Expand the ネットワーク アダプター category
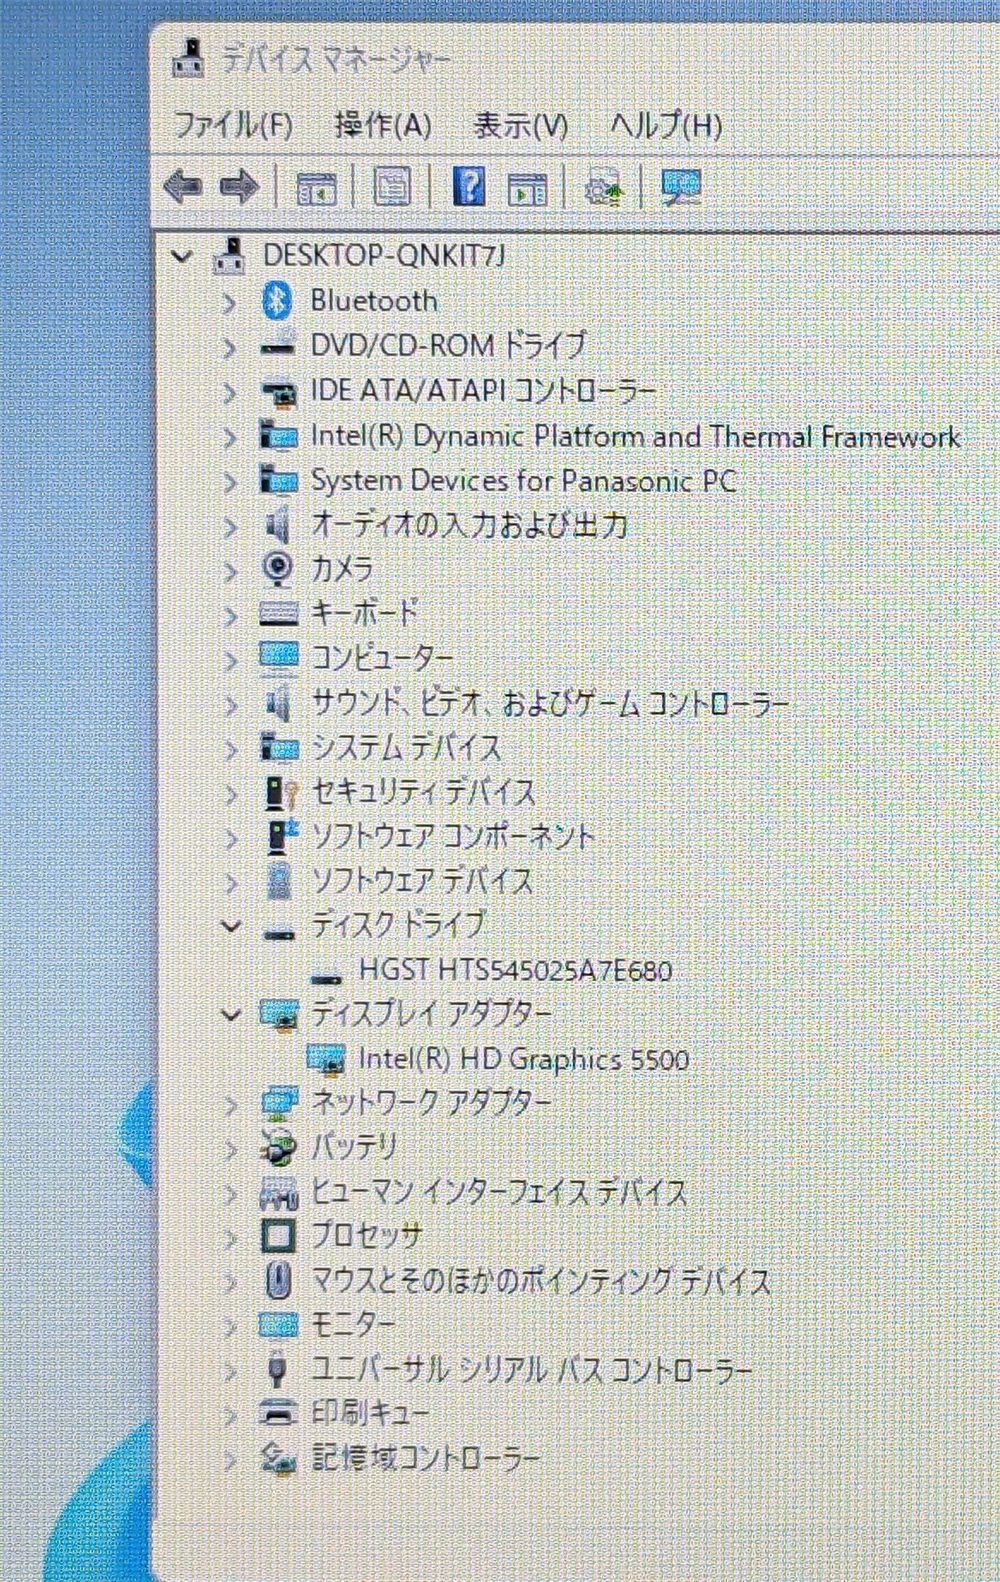The height and width of the screenshot is (1582, 1000). (231, 1104)
